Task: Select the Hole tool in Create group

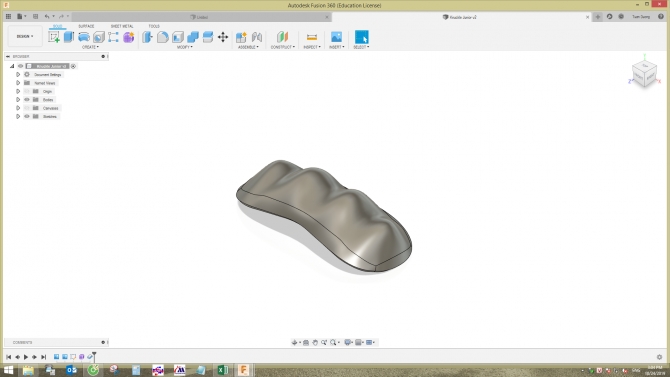Action: click(99, 37)
